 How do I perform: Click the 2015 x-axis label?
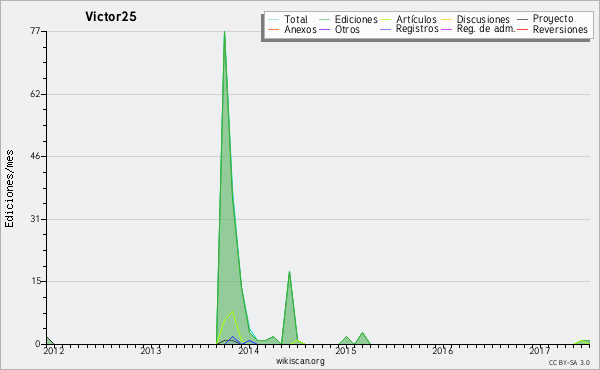(346, 350)
